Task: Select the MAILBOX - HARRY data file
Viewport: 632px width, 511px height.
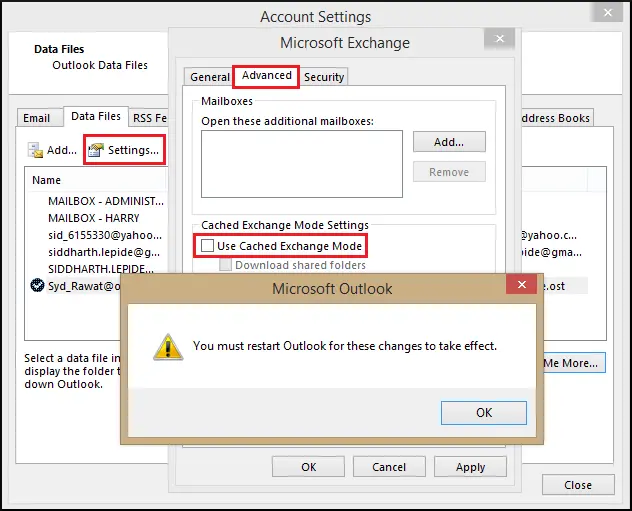Action: click(x=94, y=217)
